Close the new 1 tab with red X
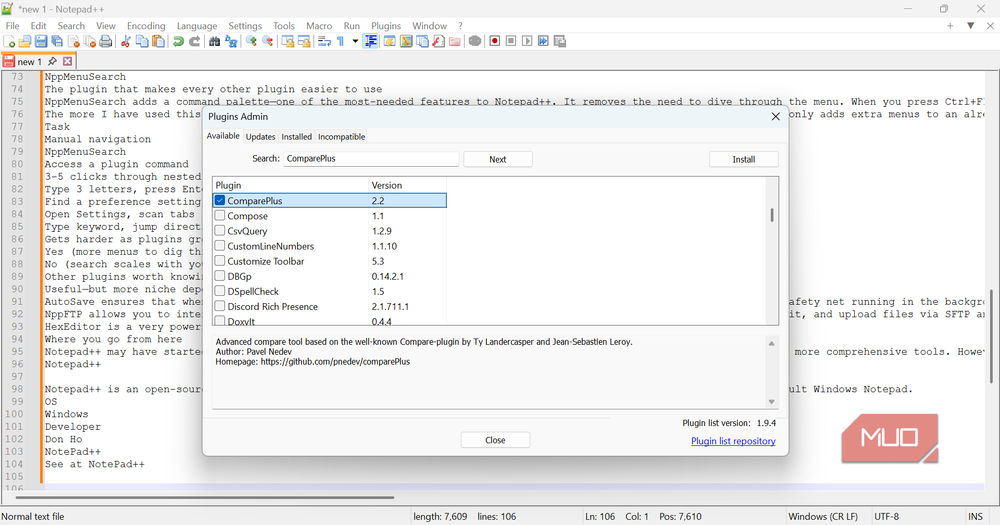The image size is (1000, 525). [68, 61]
